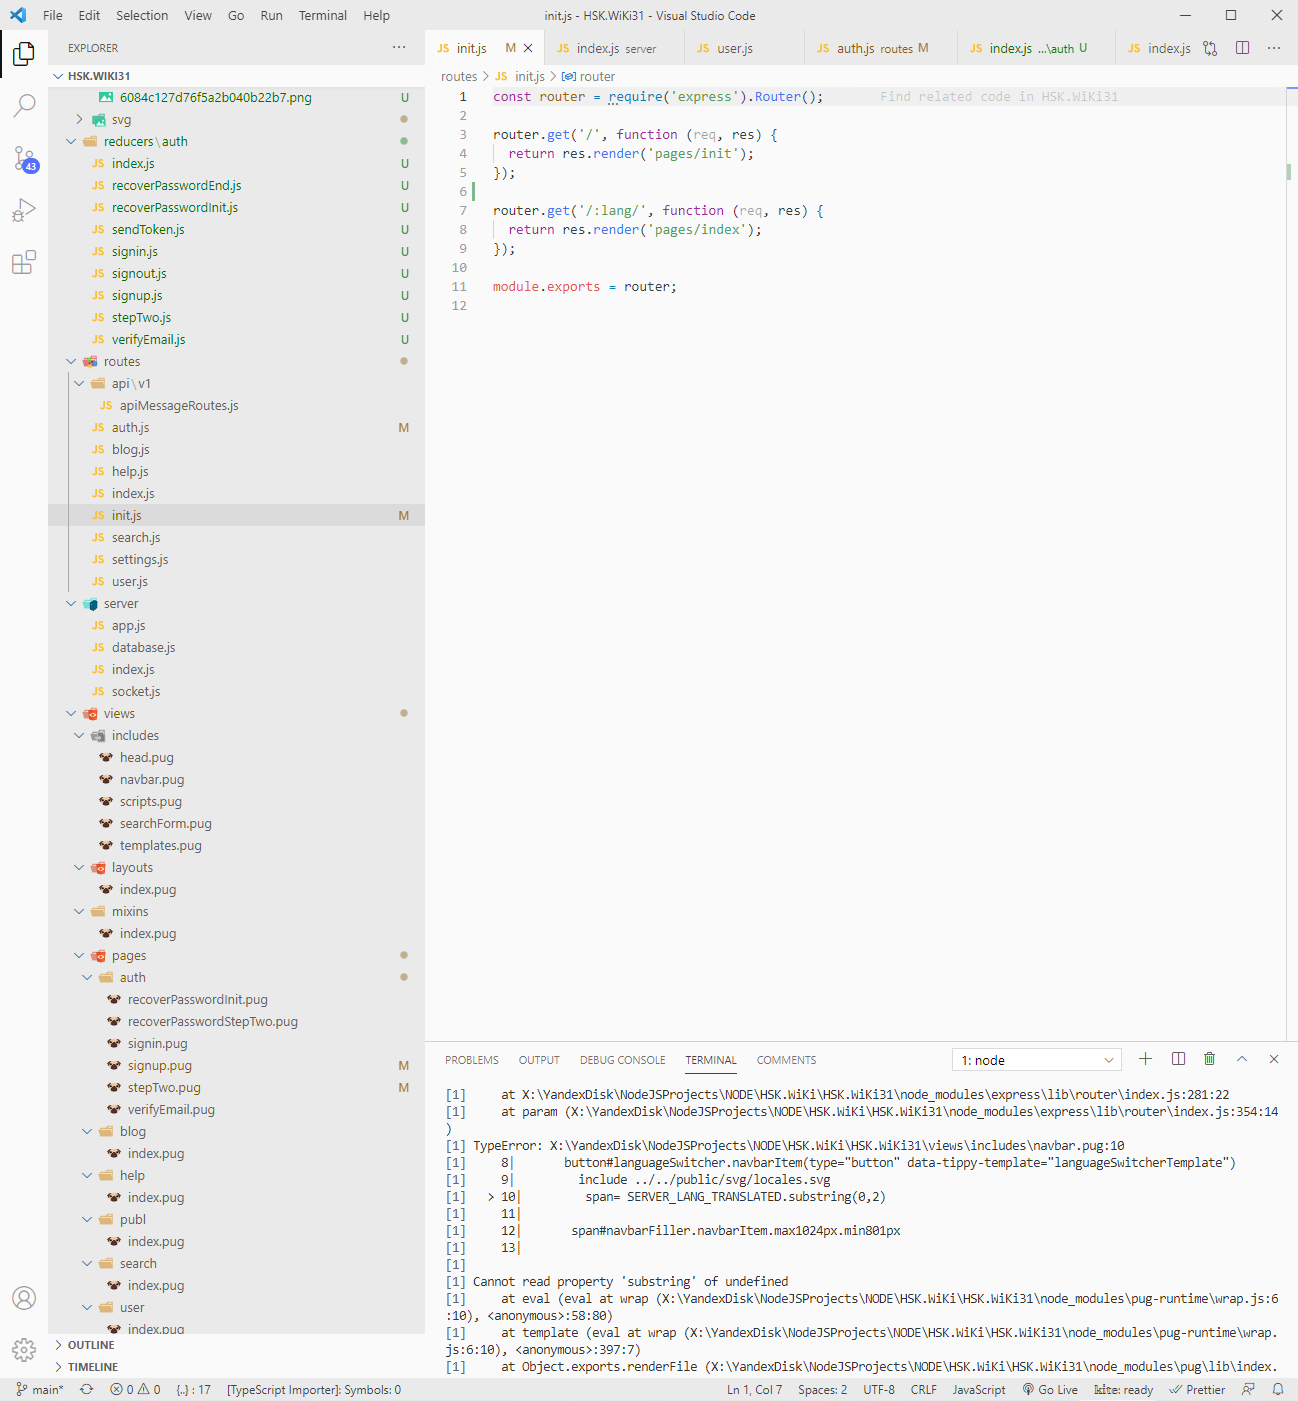Viewport: 1298px width, 1401px height.
Task: Click Prettier status bar item
Action: pos(1197,1390)
